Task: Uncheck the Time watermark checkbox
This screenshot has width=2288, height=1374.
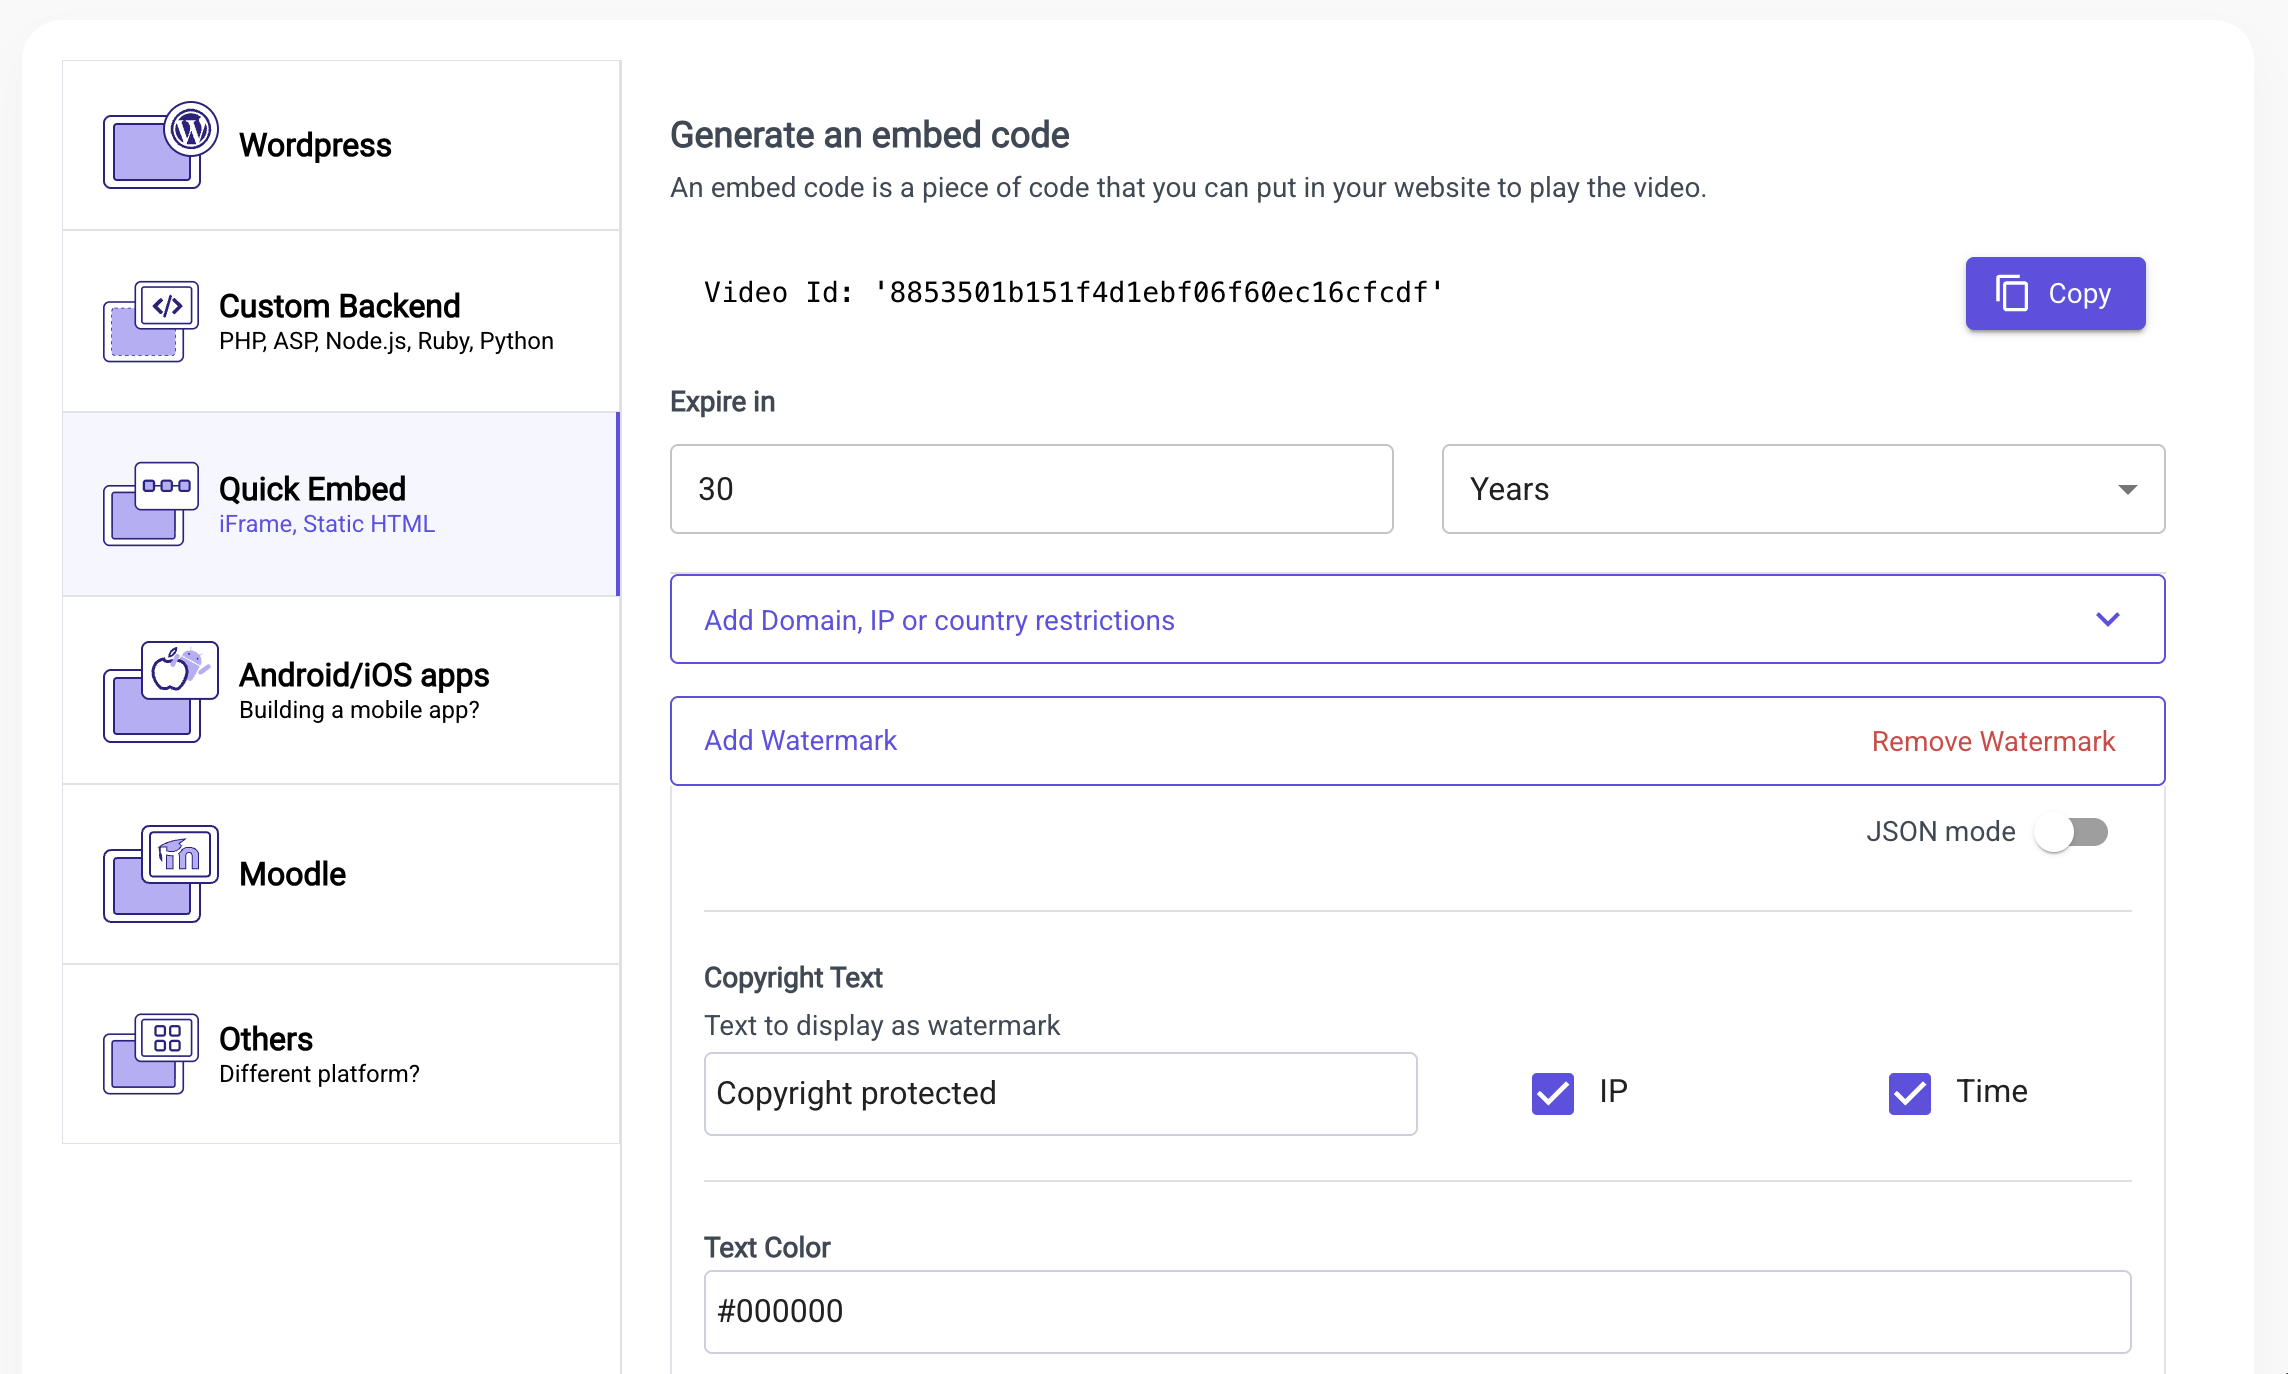Action: [1909, 1093]
